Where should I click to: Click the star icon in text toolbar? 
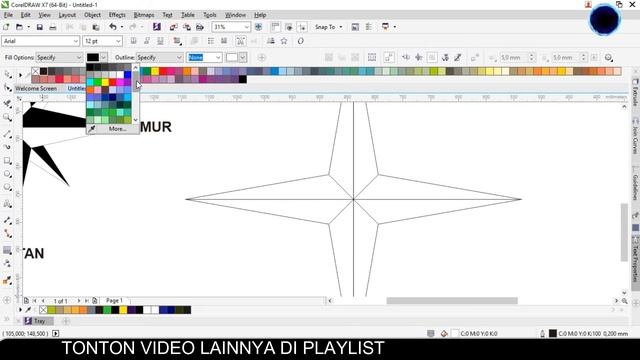[284, 41]
